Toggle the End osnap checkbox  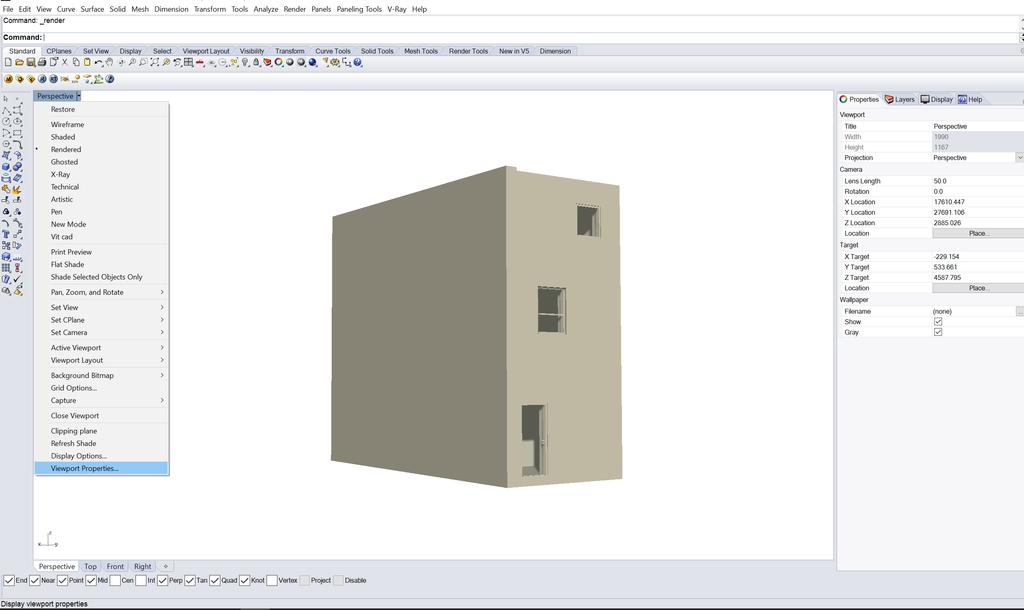click(x=9, y=580)
